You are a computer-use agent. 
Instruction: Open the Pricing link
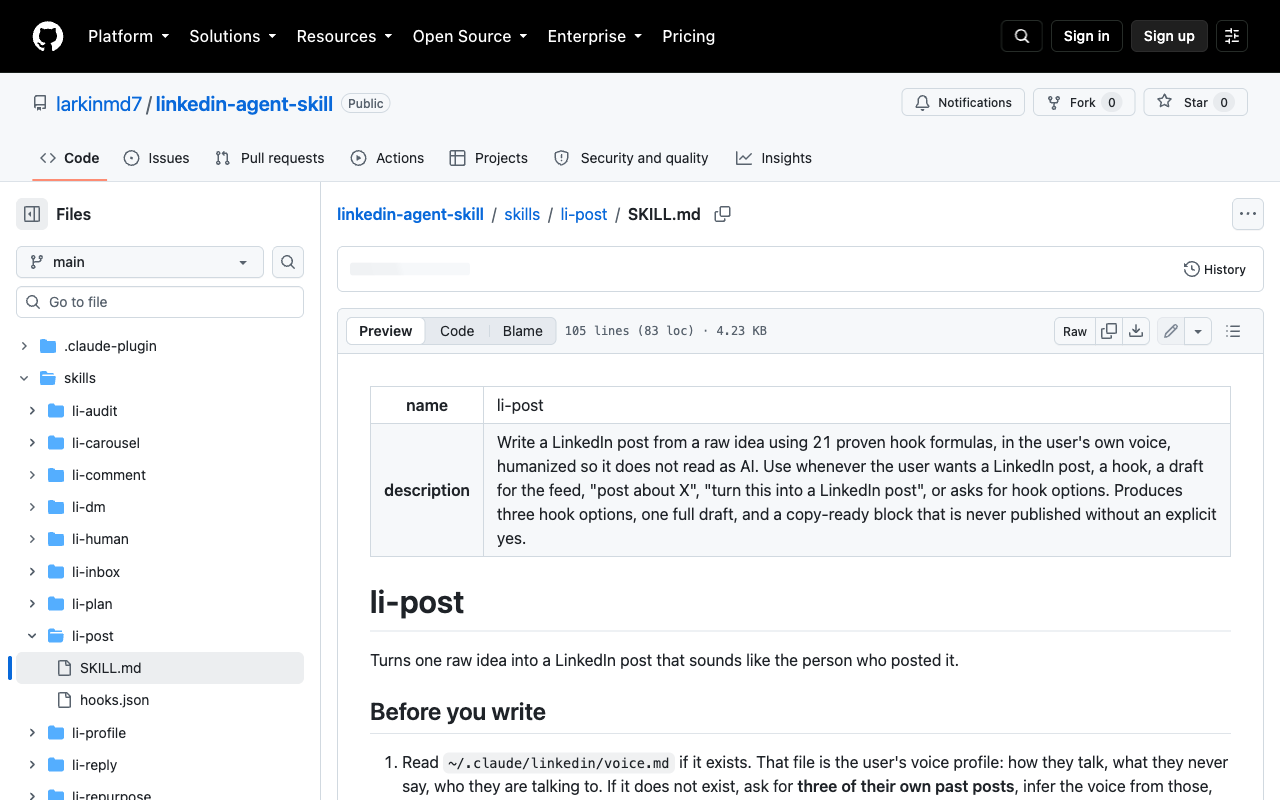tap(689, 36)
